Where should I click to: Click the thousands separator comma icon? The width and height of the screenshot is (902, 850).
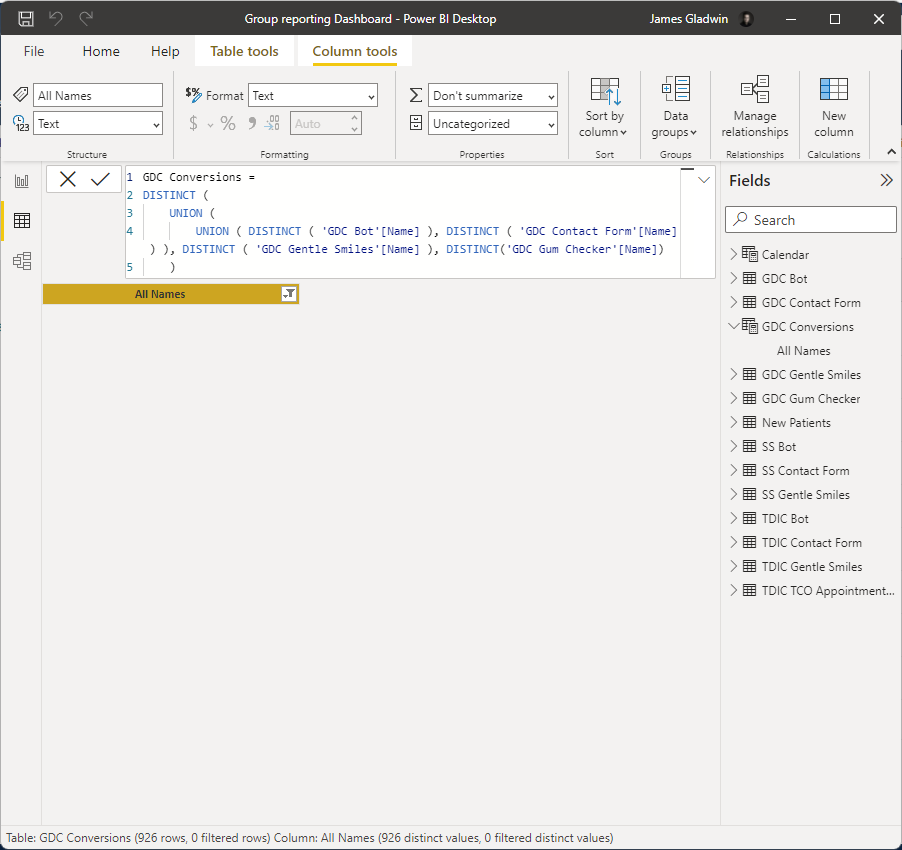252,123
